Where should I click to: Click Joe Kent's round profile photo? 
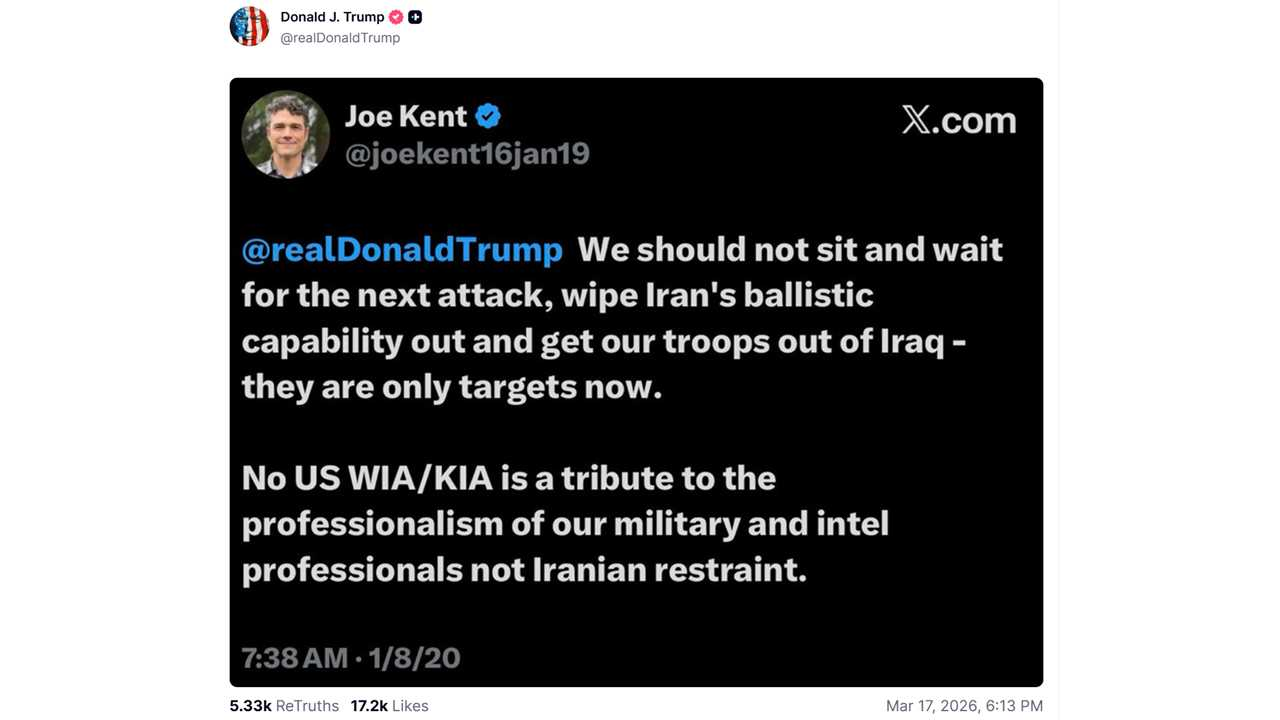click(x=286, y=135)
